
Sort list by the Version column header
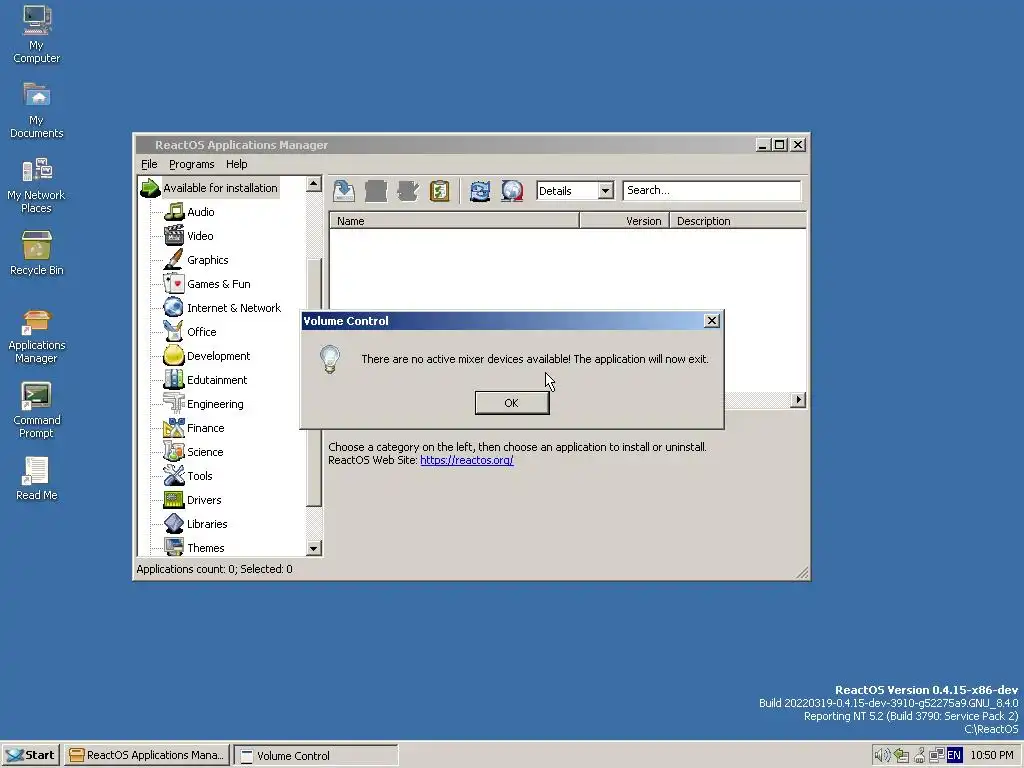624,221
